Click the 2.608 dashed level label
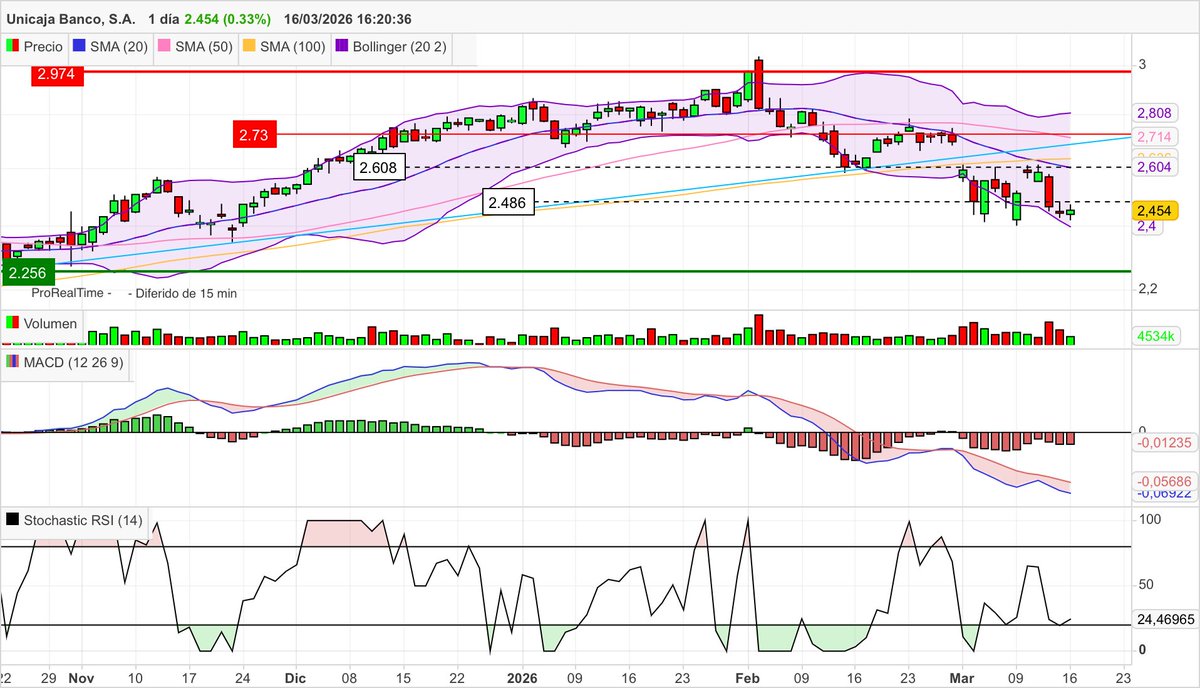The image size is (1200, 688). pos(379,168)
